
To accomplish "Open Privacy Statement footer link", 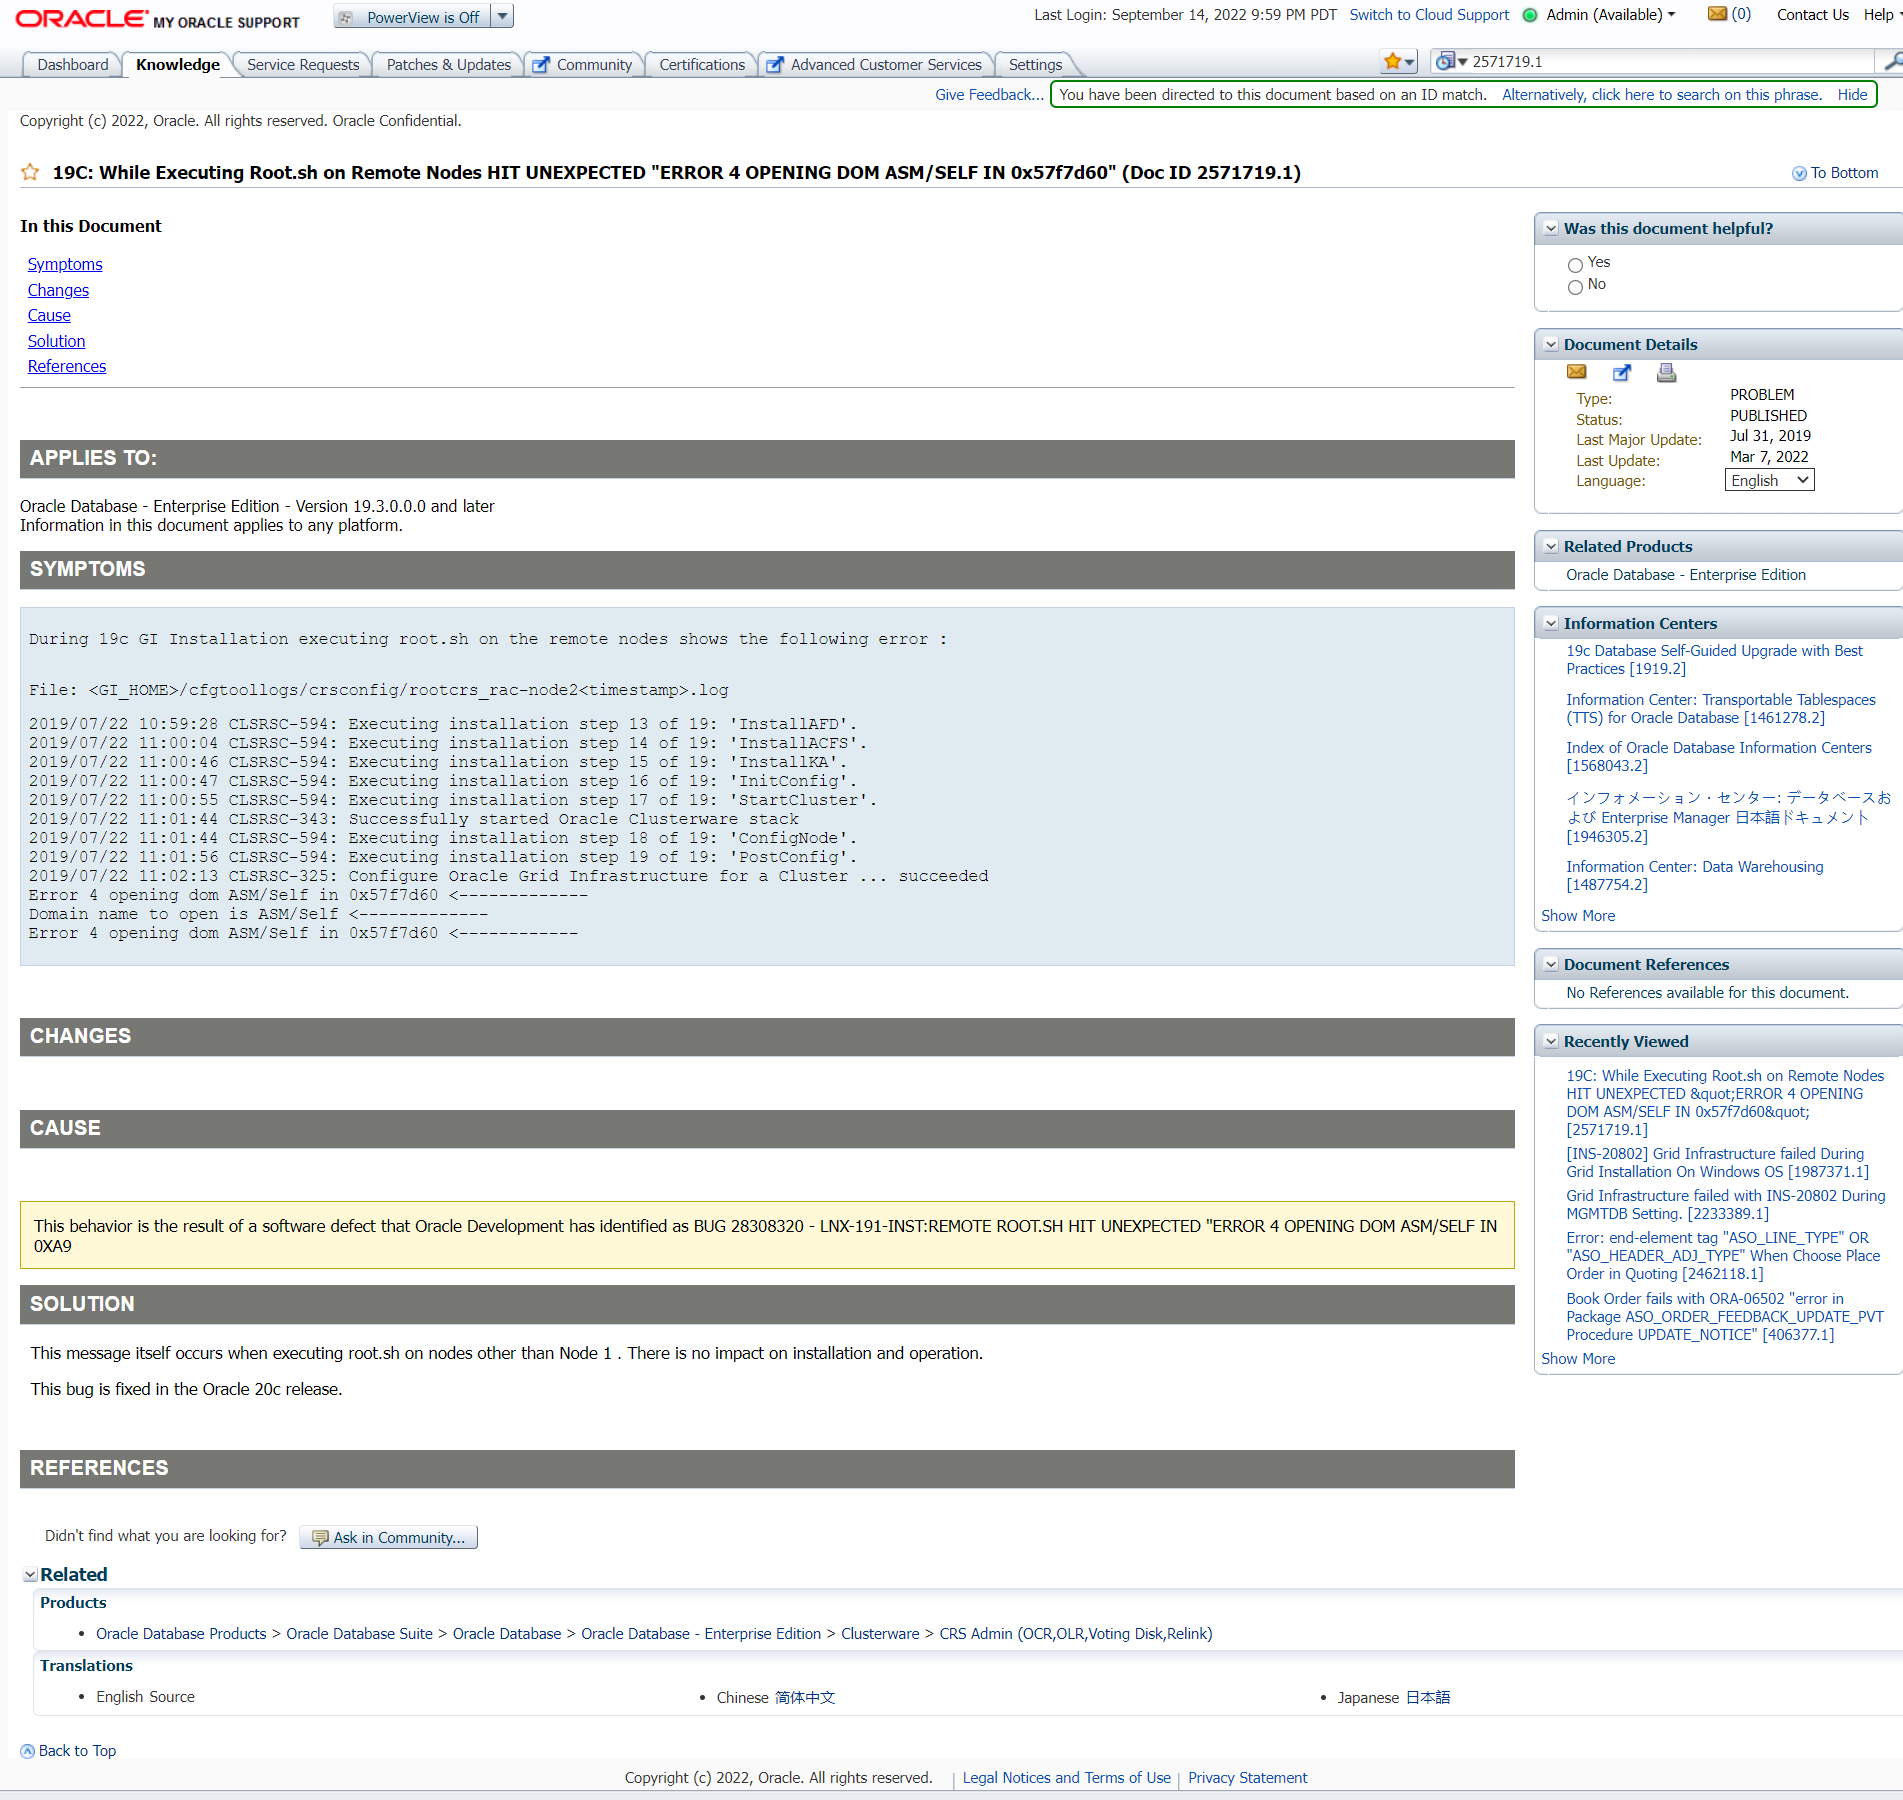I will 1247,1778.
